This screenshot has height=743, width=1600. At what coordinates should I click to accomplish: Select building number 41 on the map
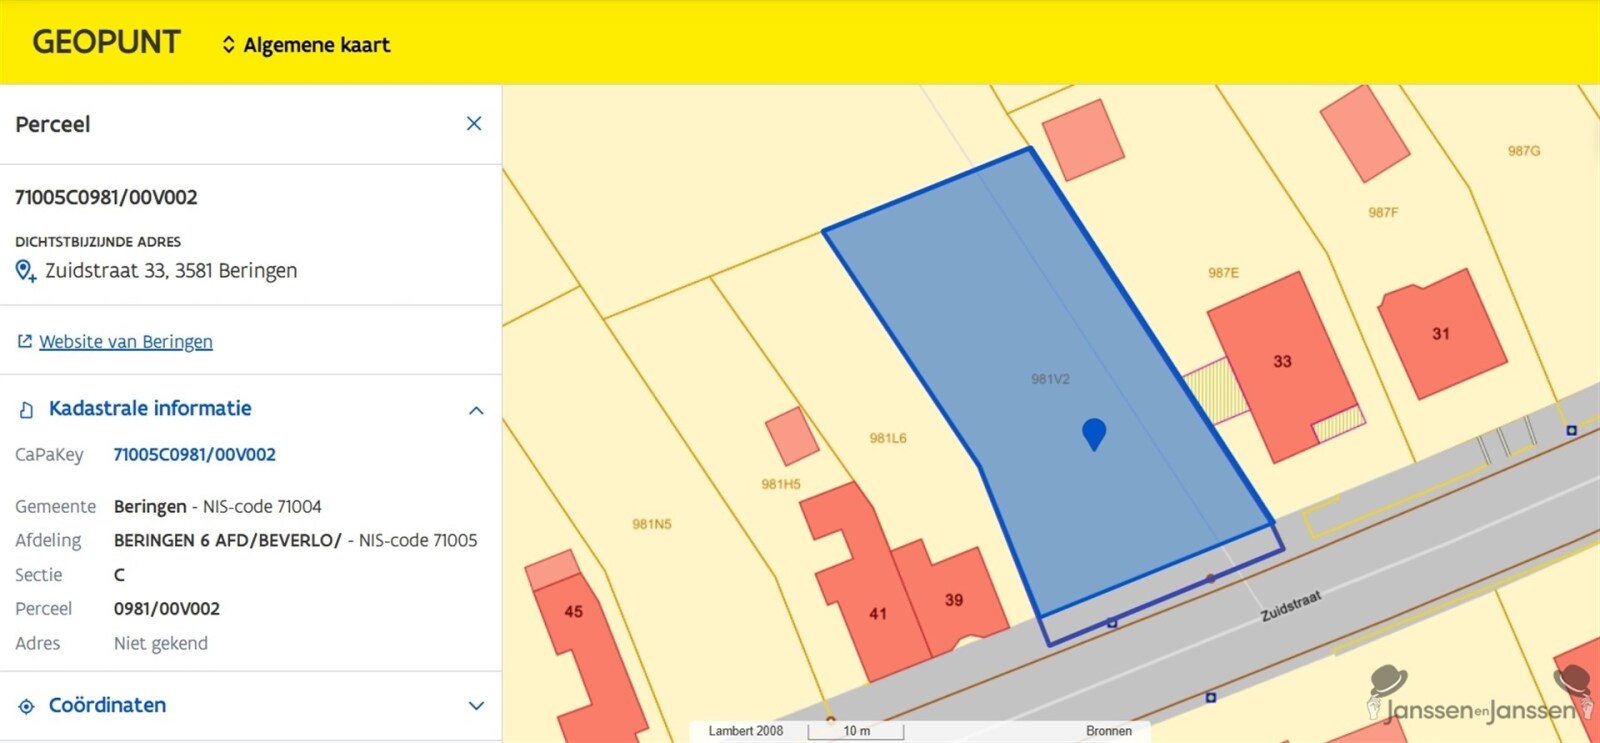point(878,614)
